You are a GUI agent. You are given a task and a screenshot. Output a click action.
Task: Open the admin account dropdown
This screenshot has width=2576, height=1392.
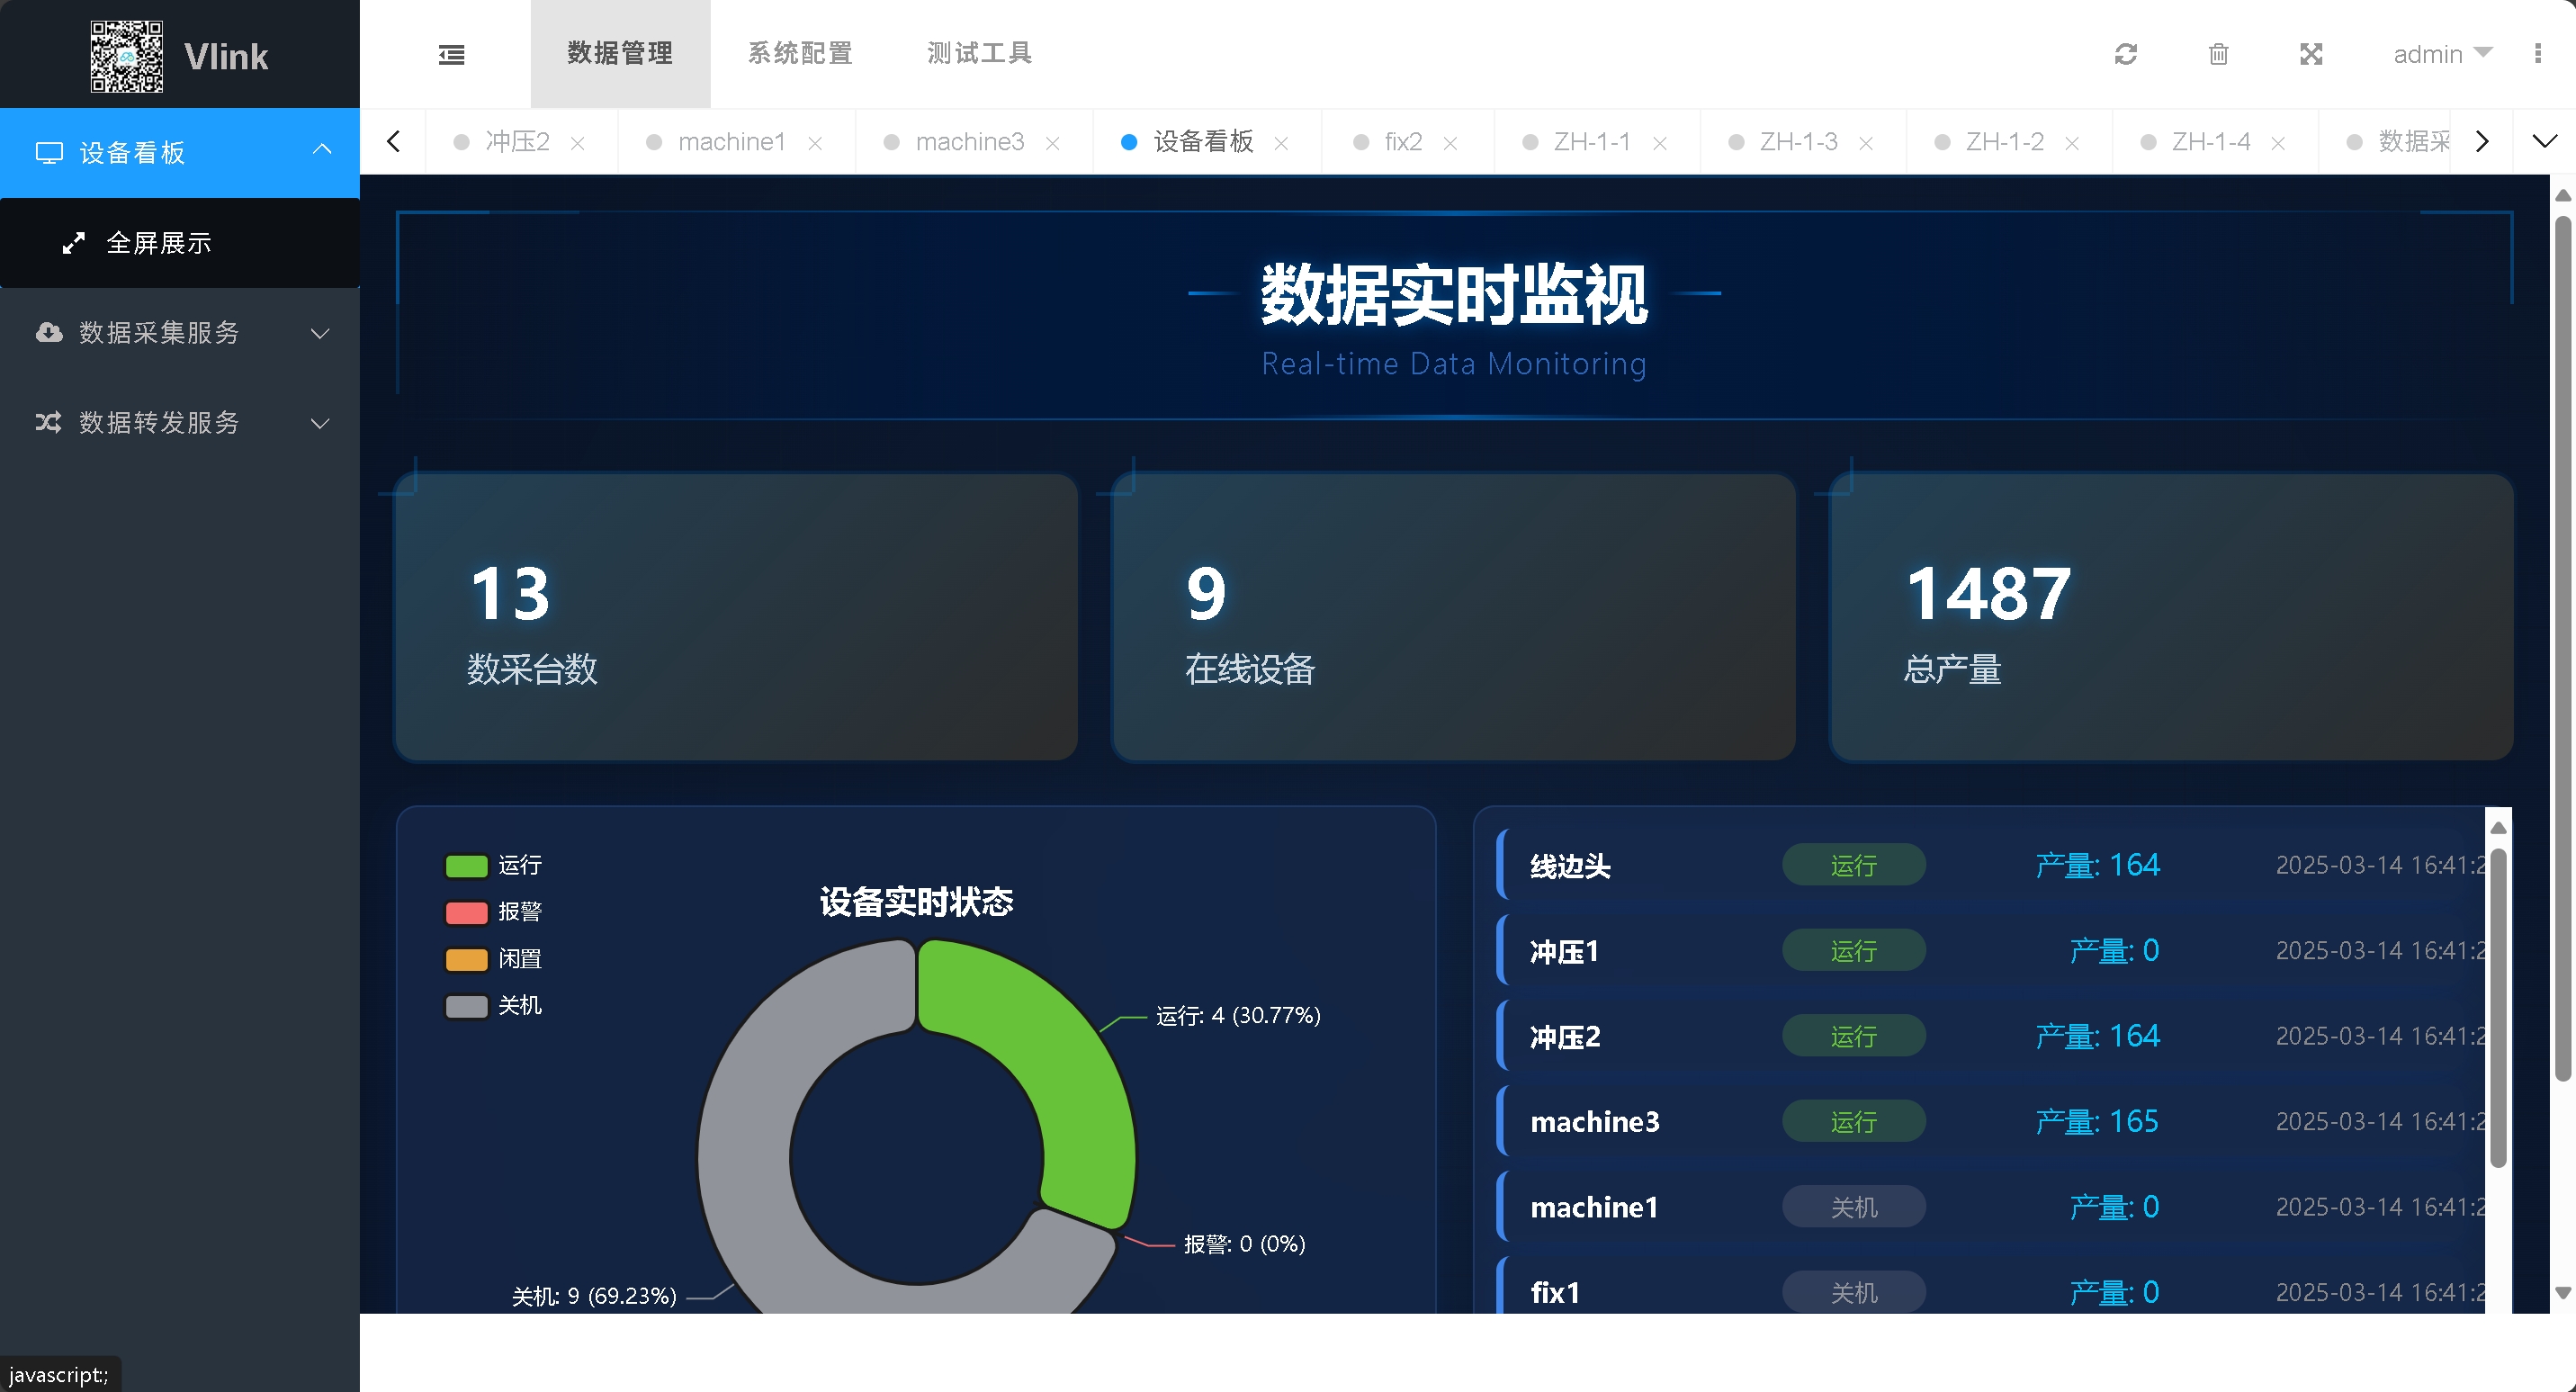pos(2443,54)
